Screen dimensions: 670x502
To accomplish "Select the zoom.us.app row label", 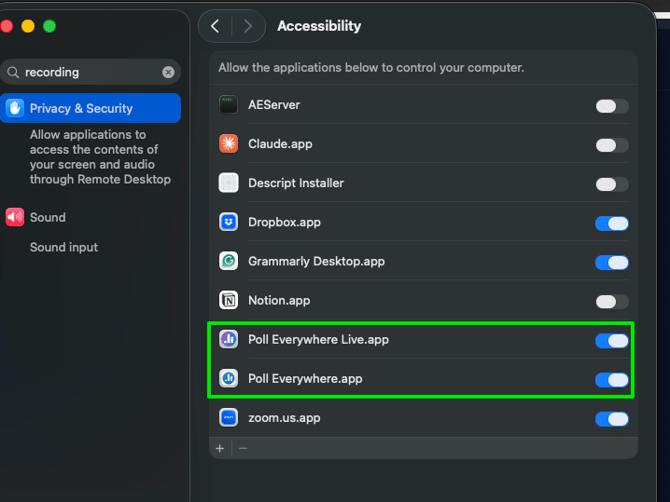I will pos(285,418).
